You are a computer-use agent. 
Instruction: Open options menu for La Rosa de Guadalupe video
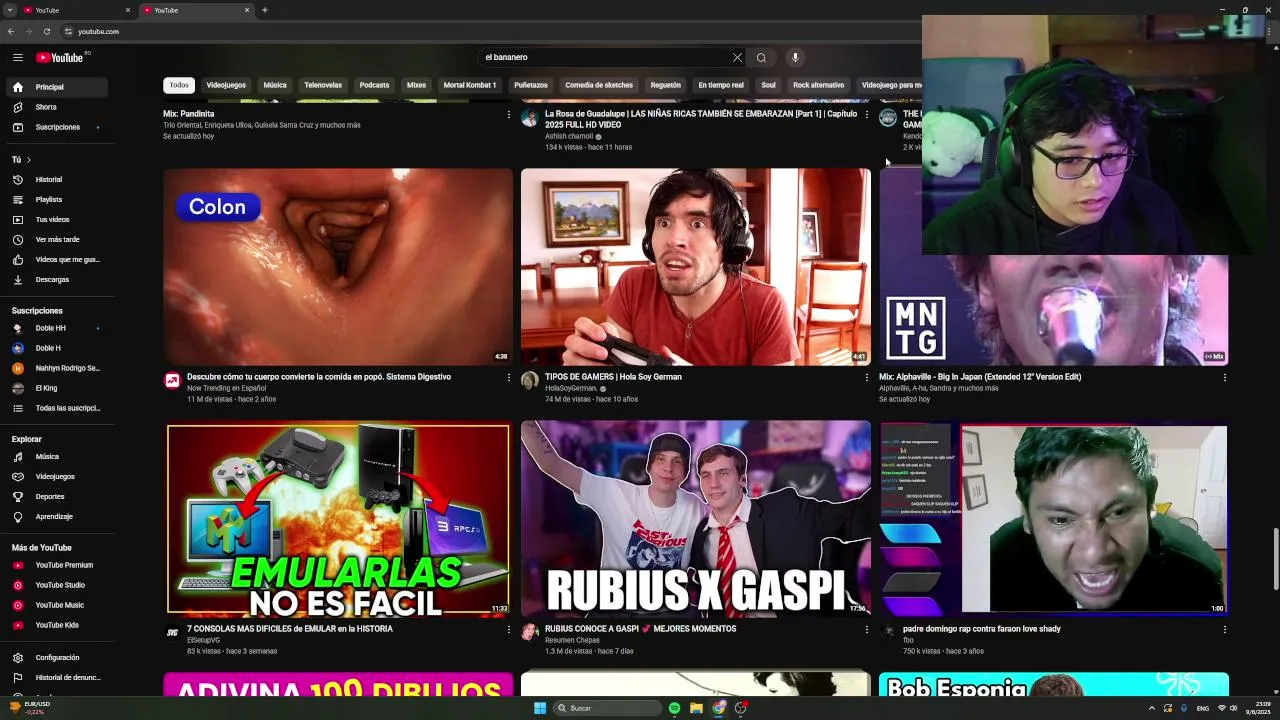coord(866,114)
